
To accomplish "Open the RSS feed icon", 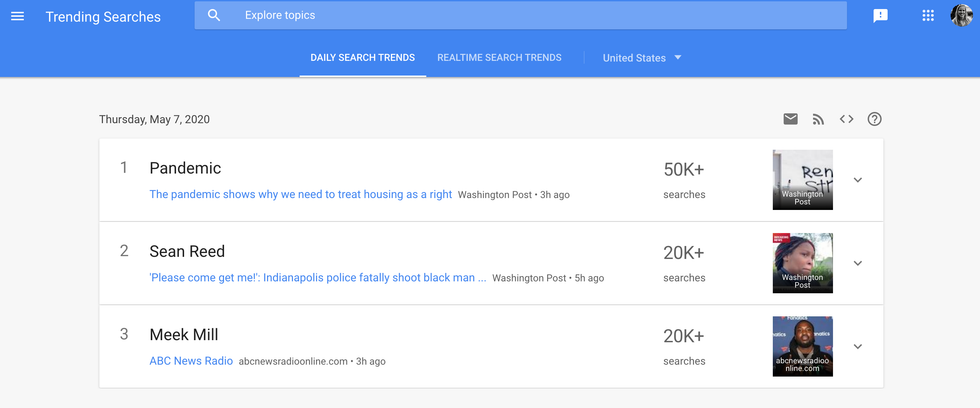I will pos(818,119).
